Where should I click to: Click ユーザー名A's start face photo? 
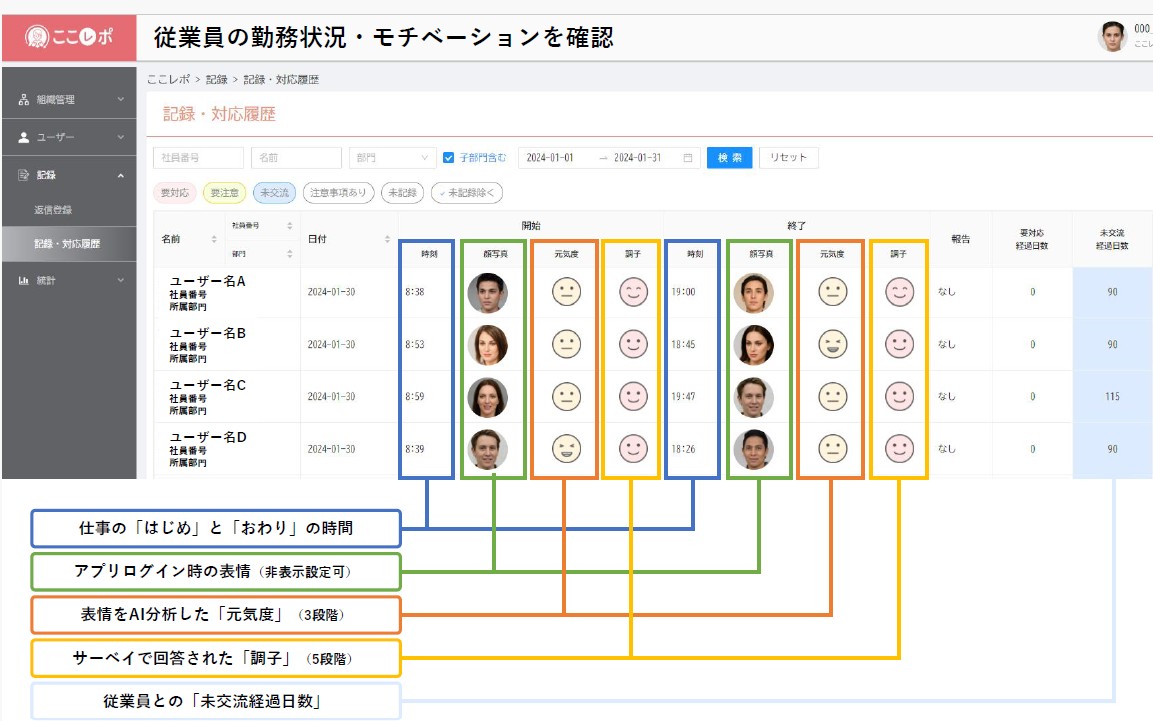487,293
